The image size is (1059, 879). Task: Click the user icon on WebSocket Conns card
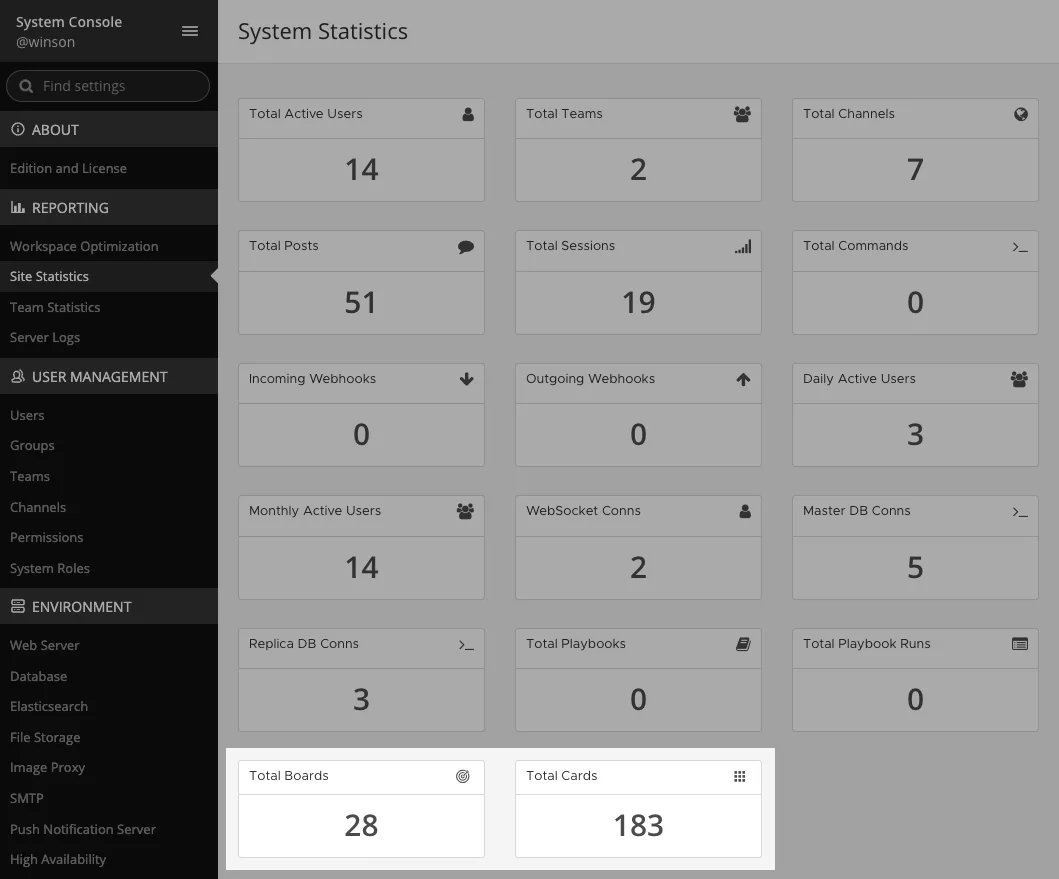(745, 511)
